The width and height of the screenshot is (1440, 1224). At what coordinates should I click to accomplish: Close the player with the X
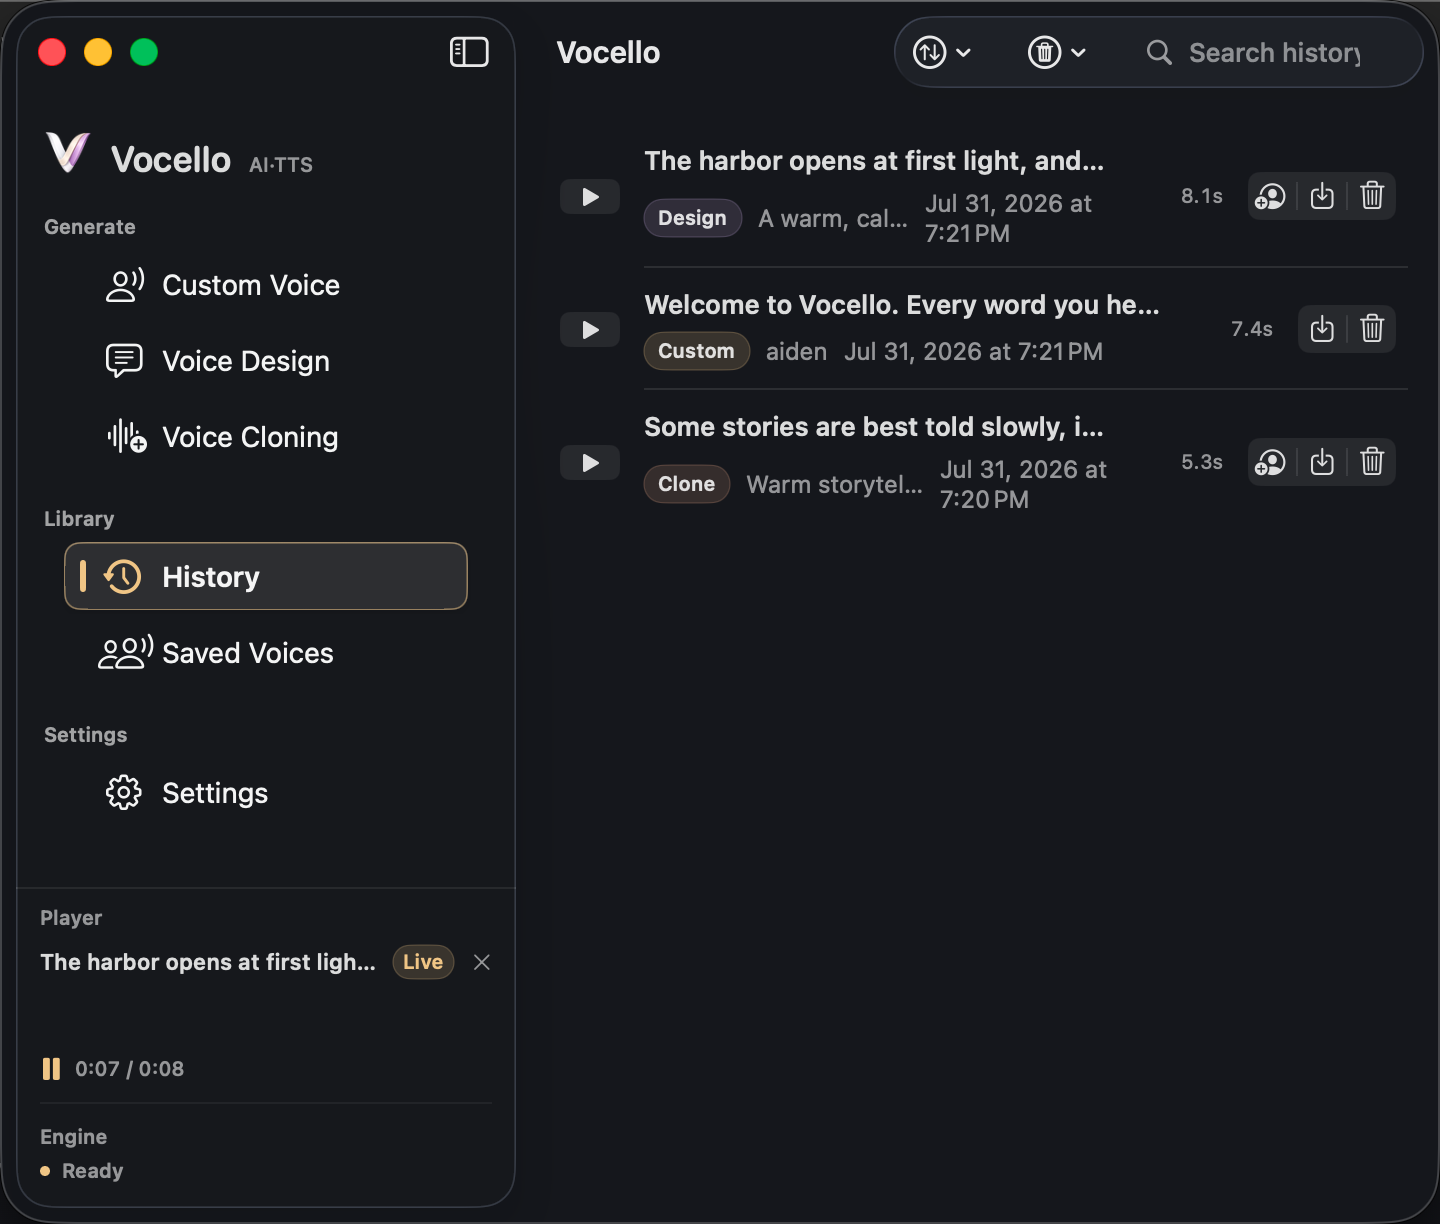482,962
